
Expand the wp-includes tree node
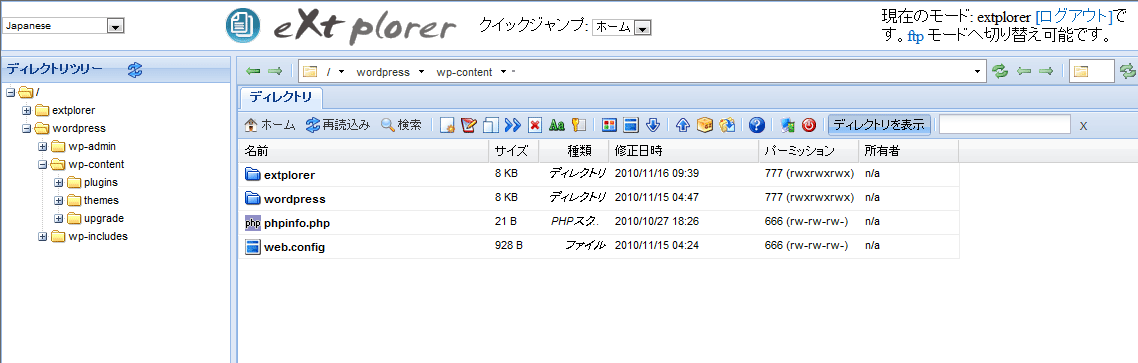point(42,236)
